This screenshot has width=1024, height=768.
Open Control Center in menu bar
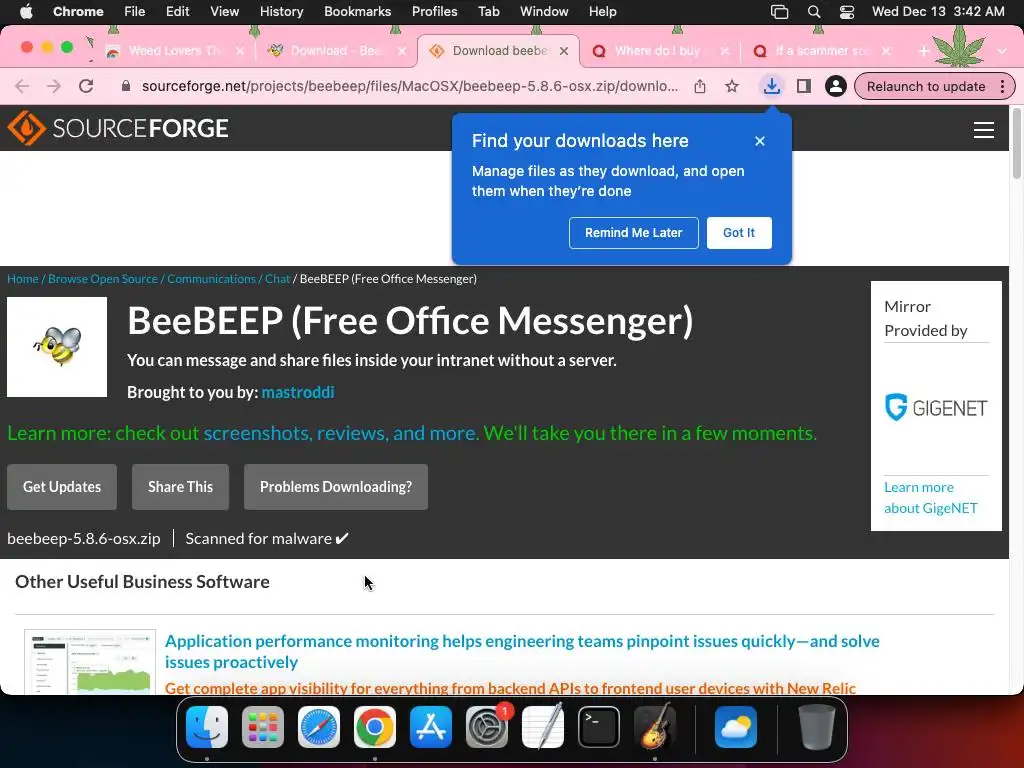click(x=847, y=12)
